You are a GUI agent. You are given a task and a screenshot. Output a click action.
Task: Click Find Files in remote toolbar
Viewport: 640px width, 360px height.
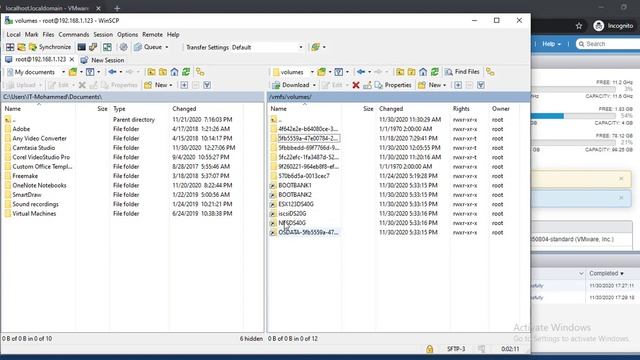[x=462, y=72]
